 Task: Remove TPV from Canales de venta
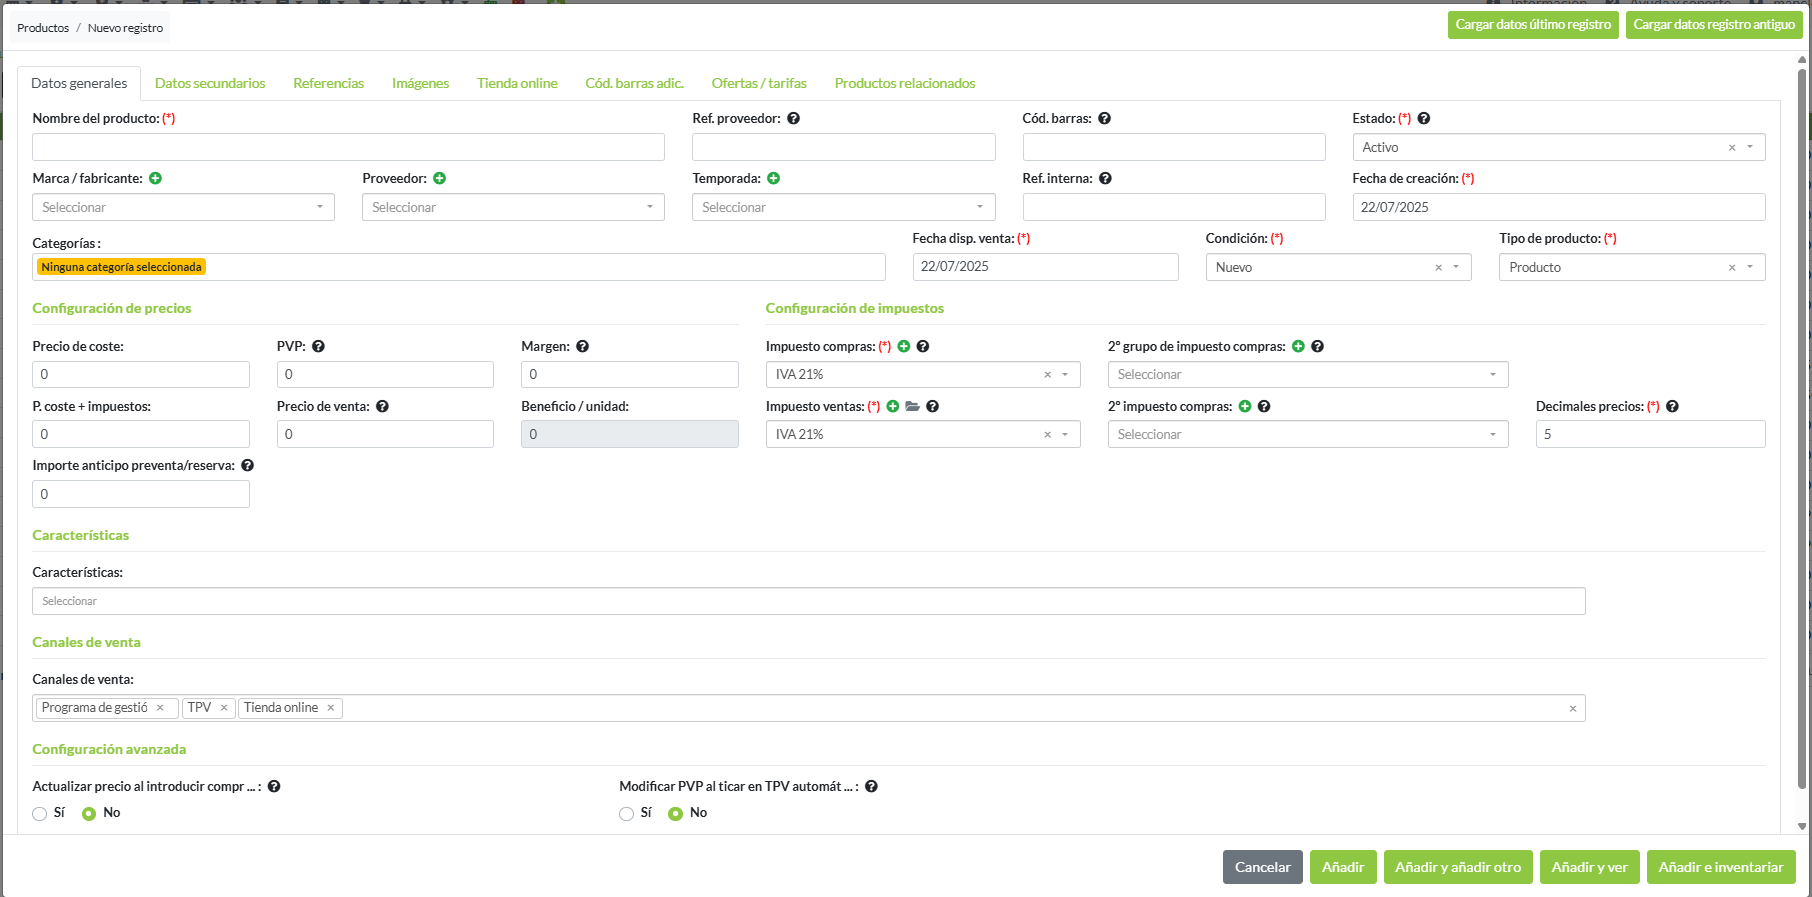224,708
